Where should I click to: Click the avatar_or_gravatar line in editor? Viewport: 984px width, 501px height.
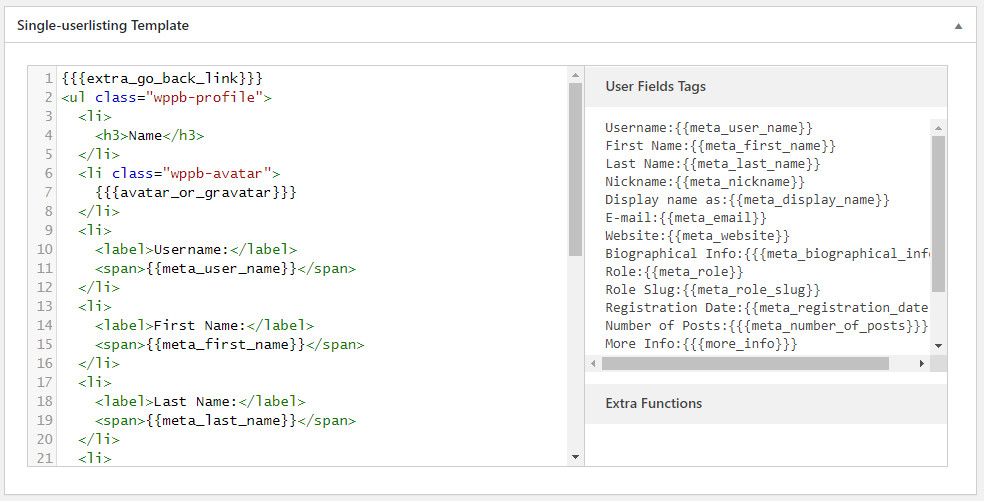coord(196,192)
